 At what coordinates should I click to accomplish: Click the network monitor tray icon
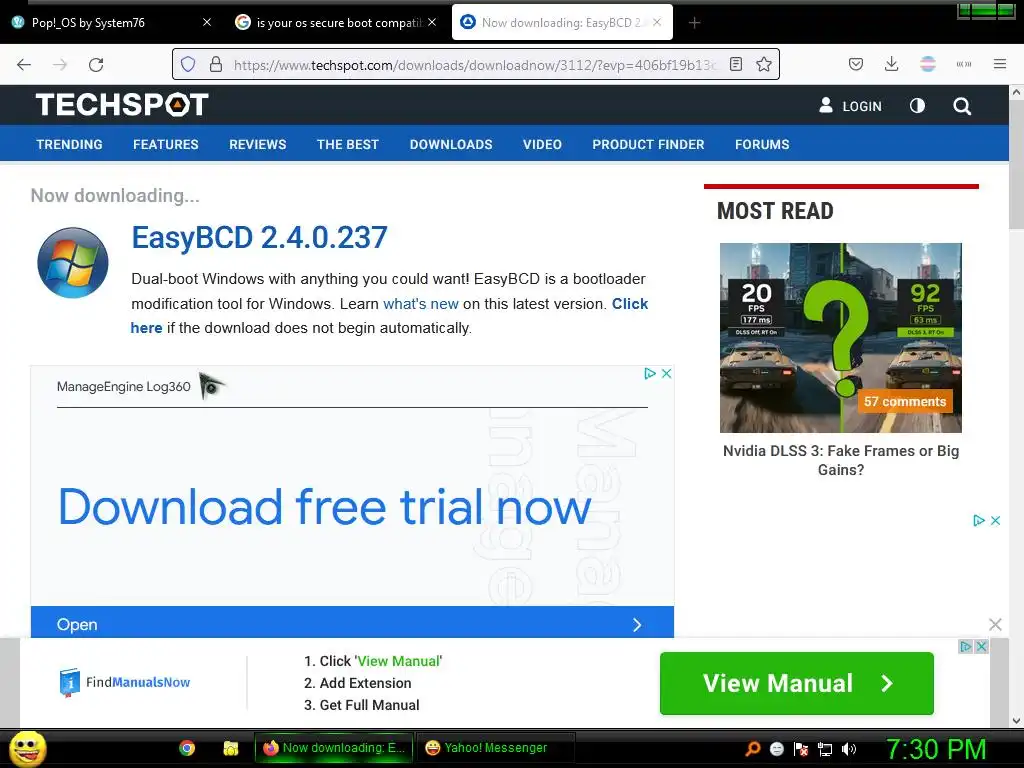point(825,750)
